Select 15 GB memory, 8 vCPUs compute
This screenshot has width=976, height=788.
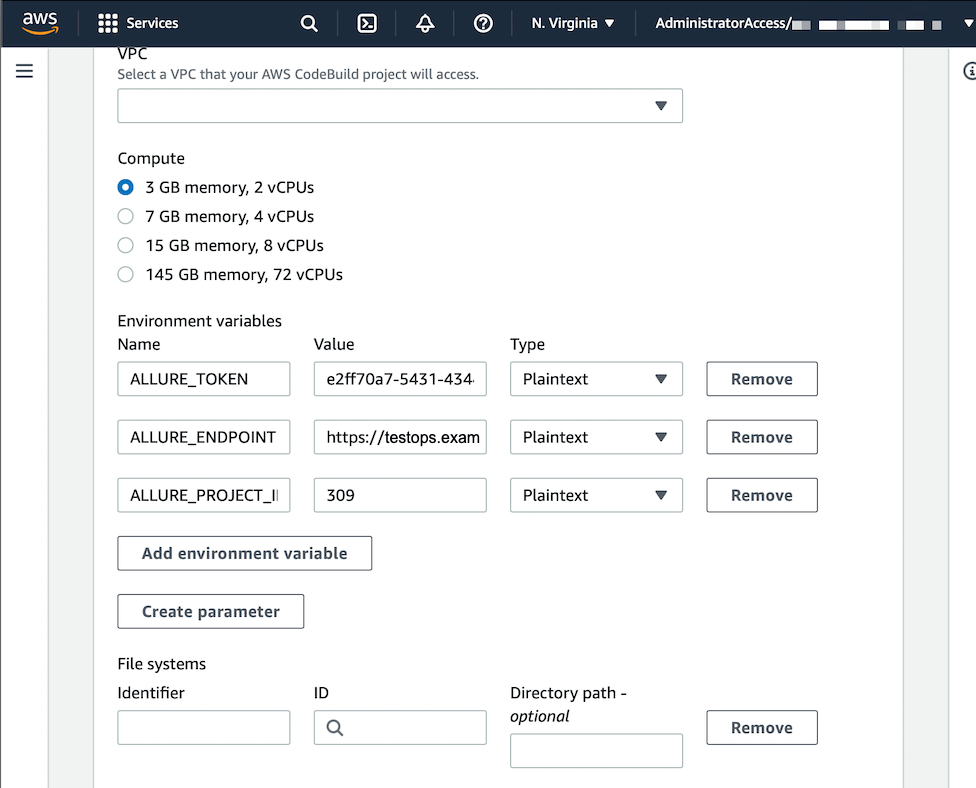click(126, 245)
